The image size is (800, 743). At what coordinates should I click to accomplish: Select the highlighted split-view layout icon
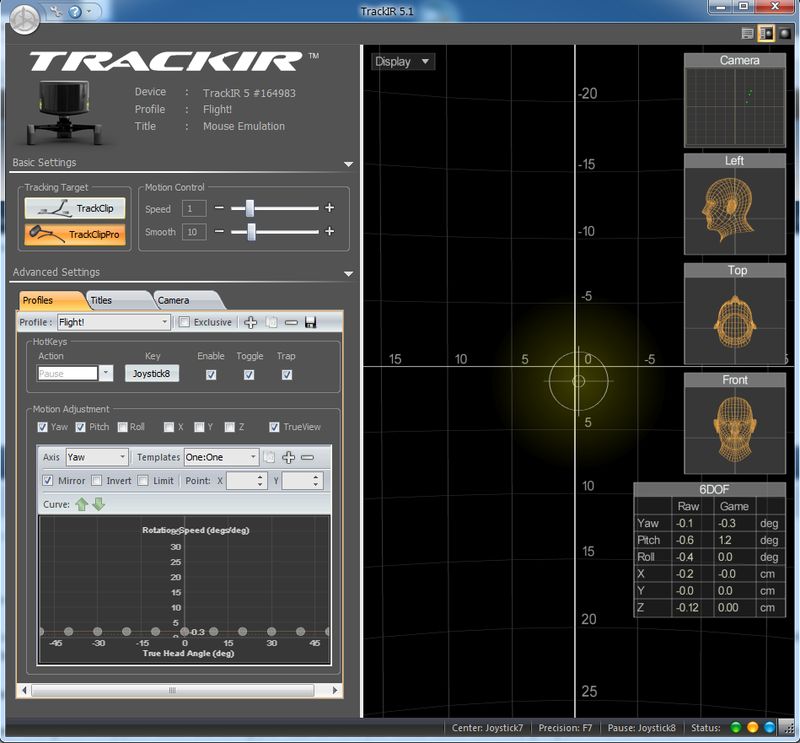coord(766,34)
